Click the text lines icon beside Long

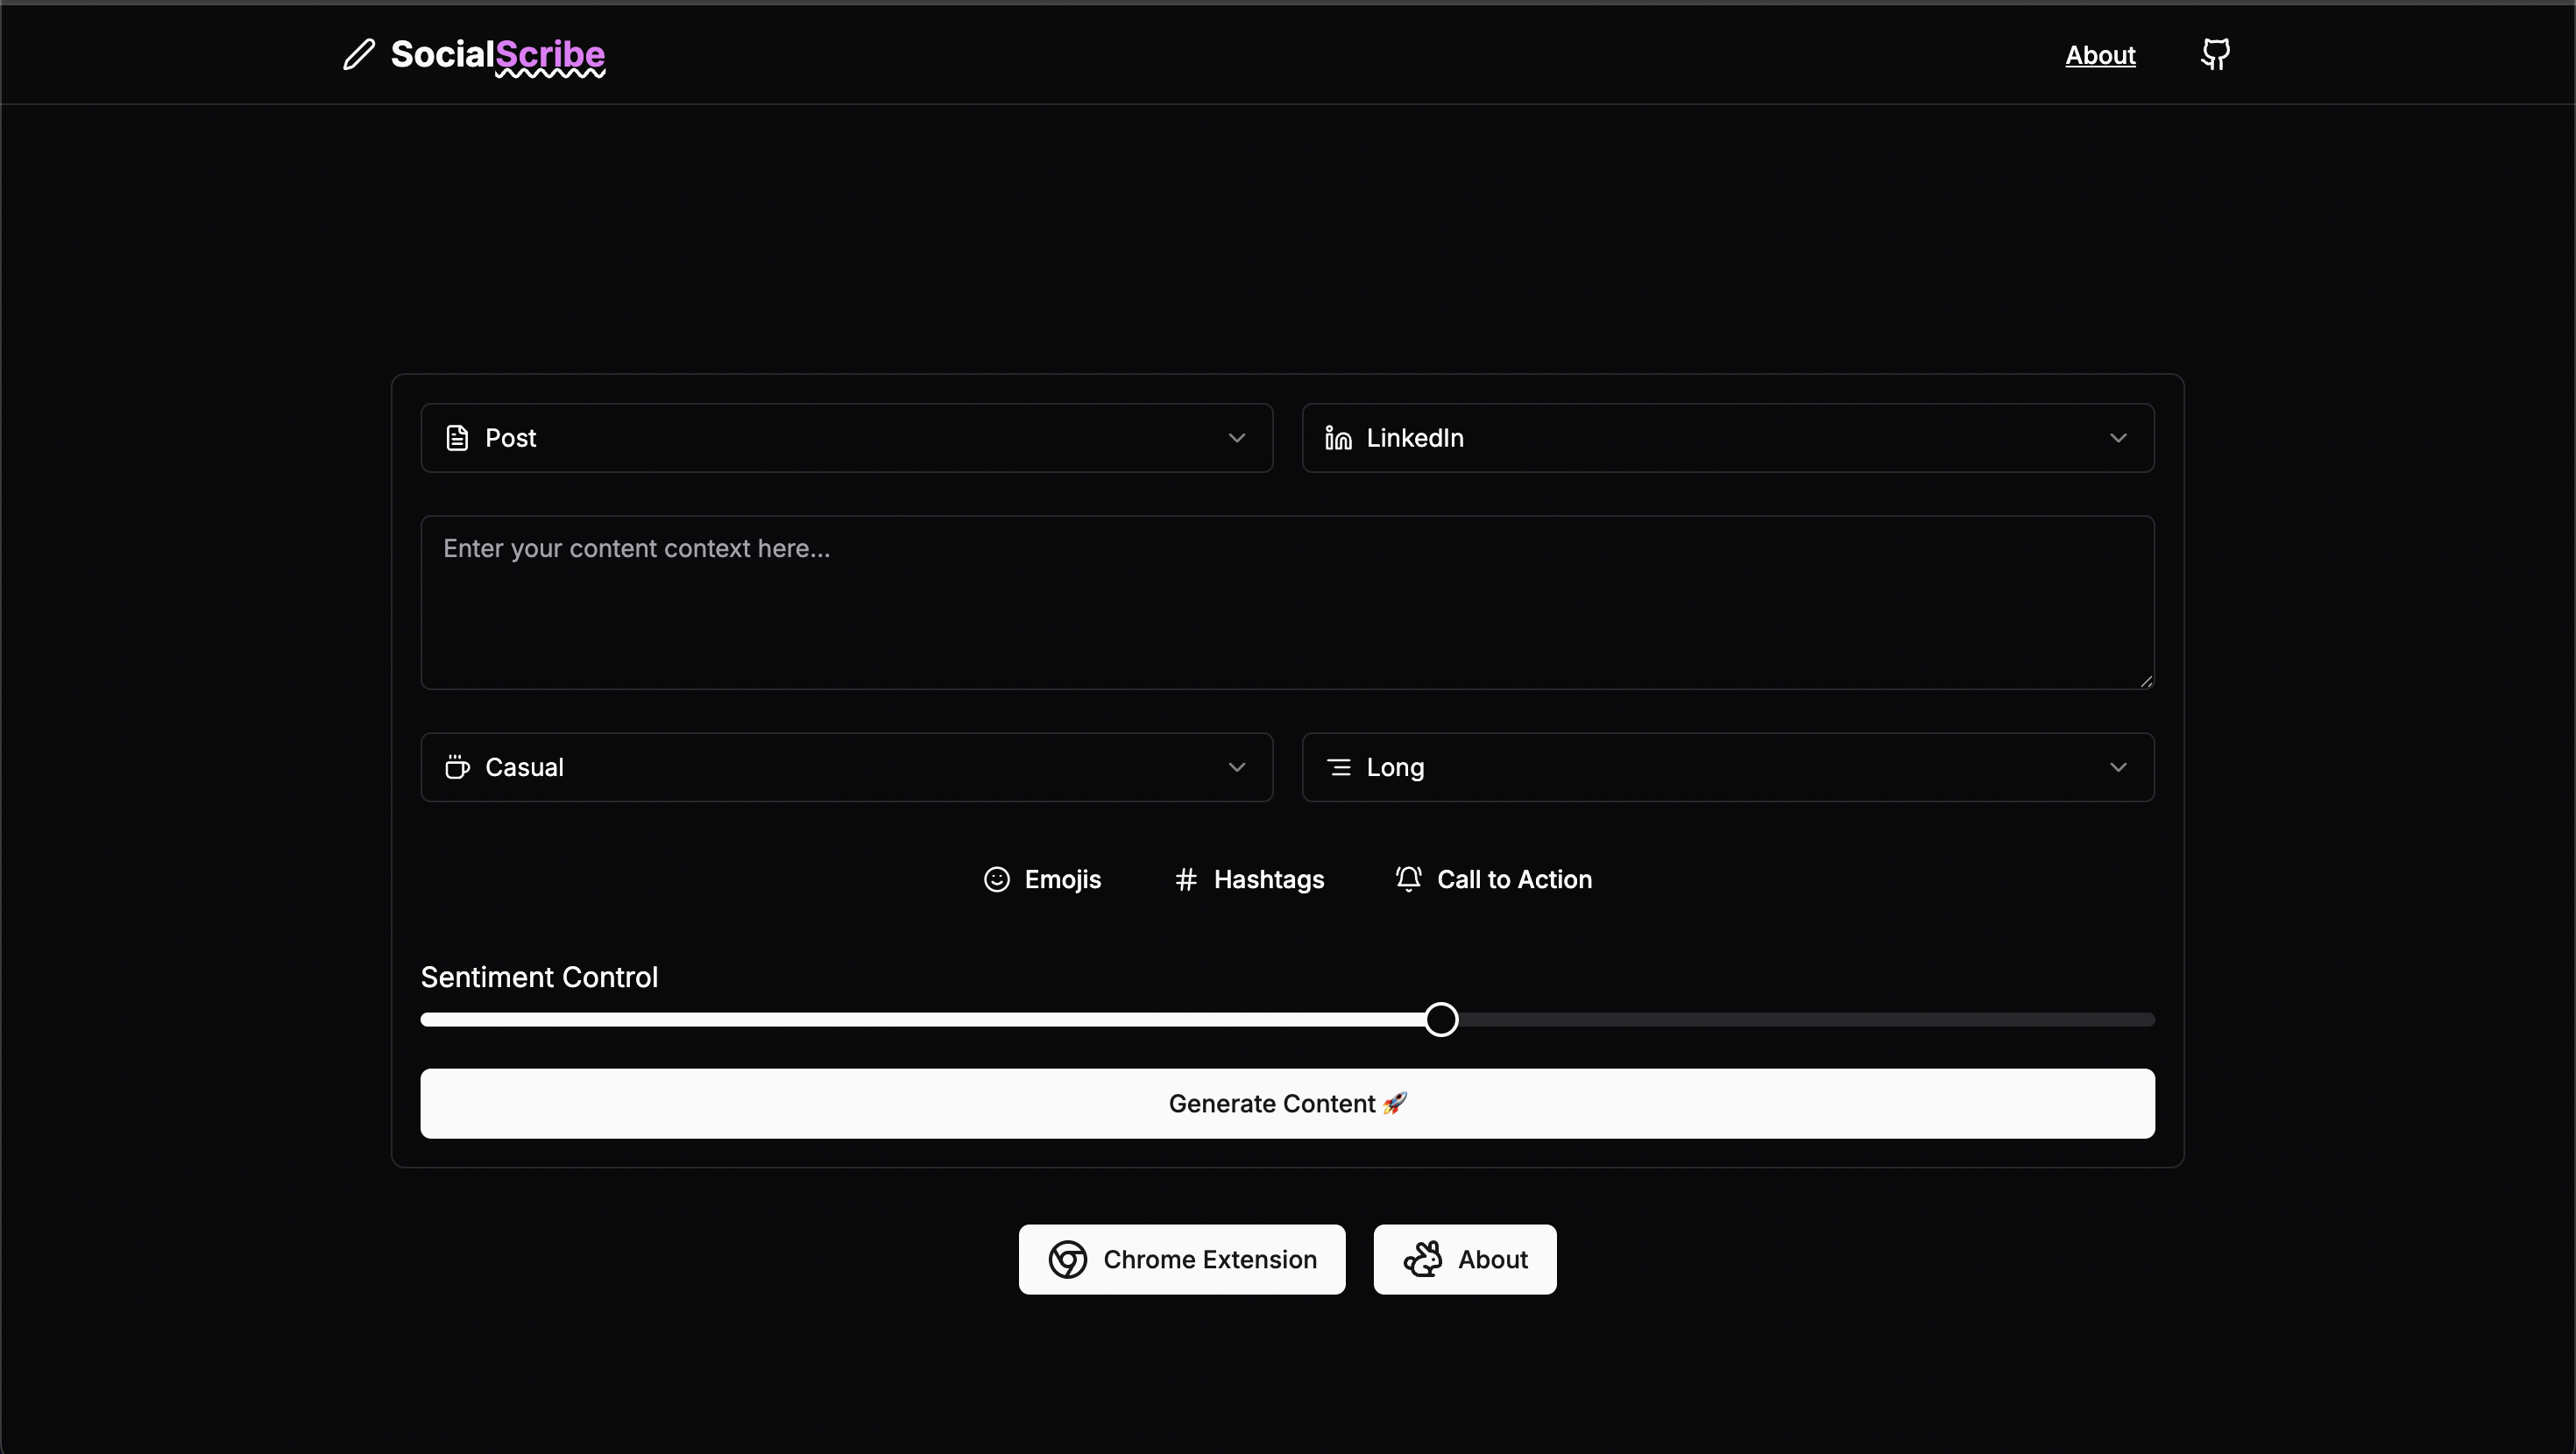tap(1338, 767)
